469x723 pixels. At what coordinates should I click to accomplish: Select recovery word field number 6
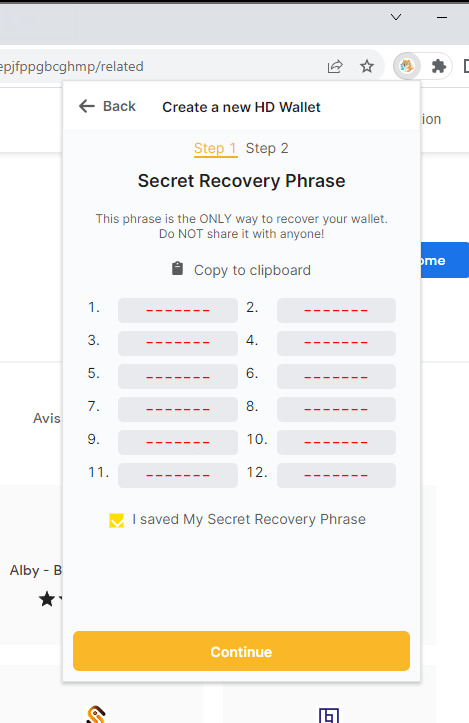pos(336,376)
